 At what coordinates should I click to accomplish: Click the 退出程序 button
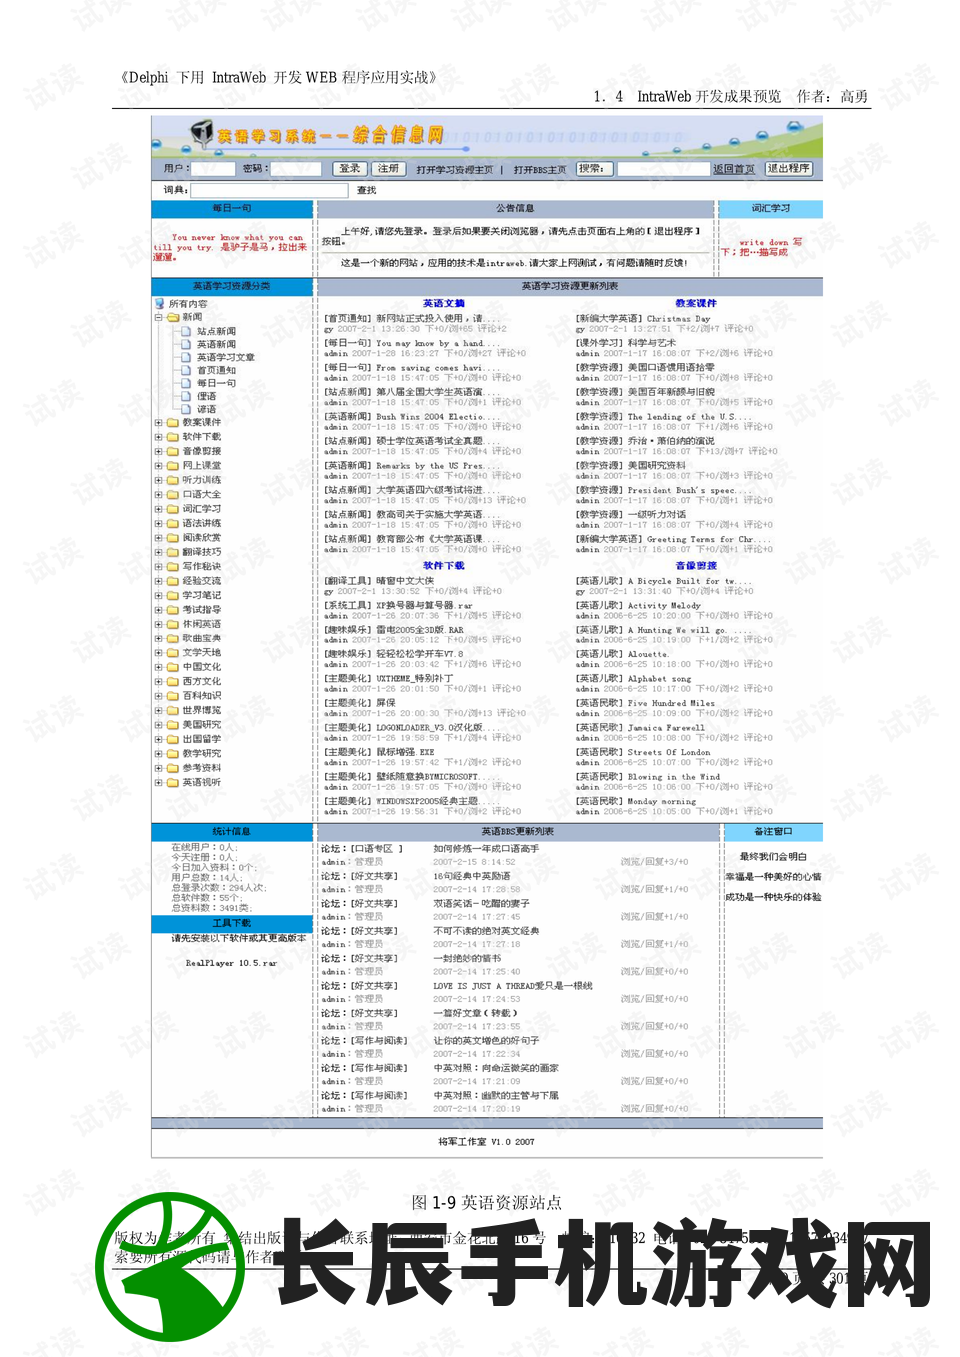click(789, 169)
